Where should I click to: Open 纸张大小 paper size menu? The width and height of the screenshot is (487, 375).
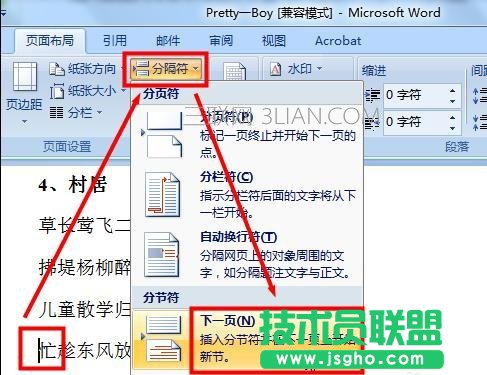[x=87, y=91]
